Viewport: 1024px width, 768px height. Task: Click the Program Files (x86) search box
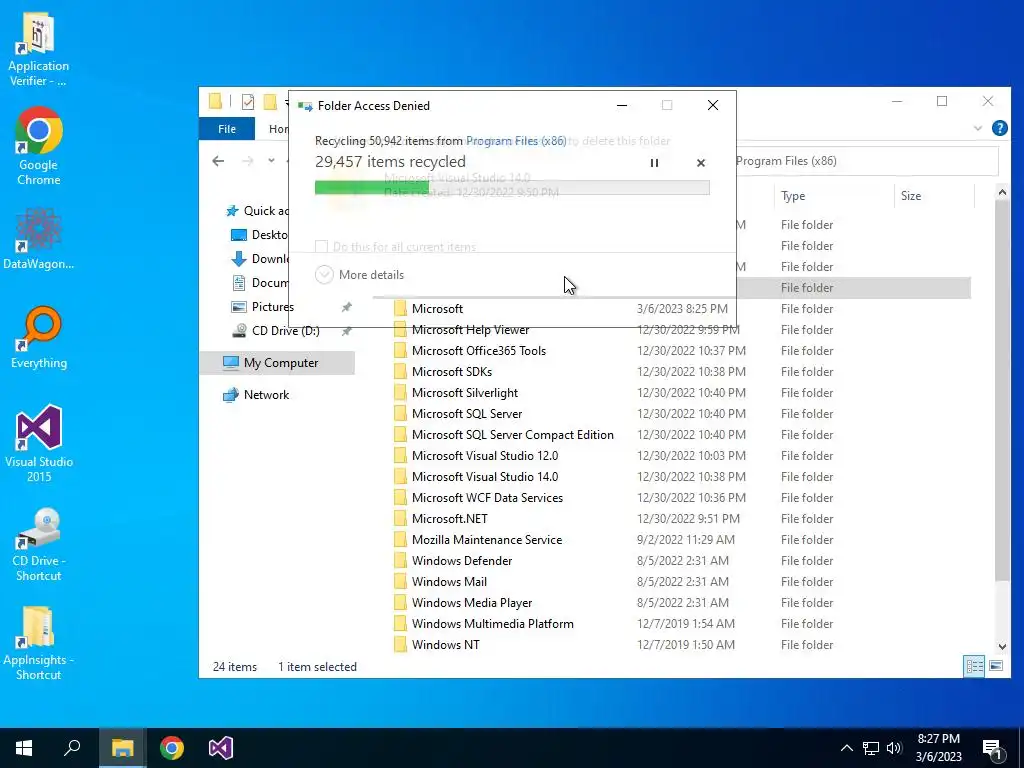866,161
